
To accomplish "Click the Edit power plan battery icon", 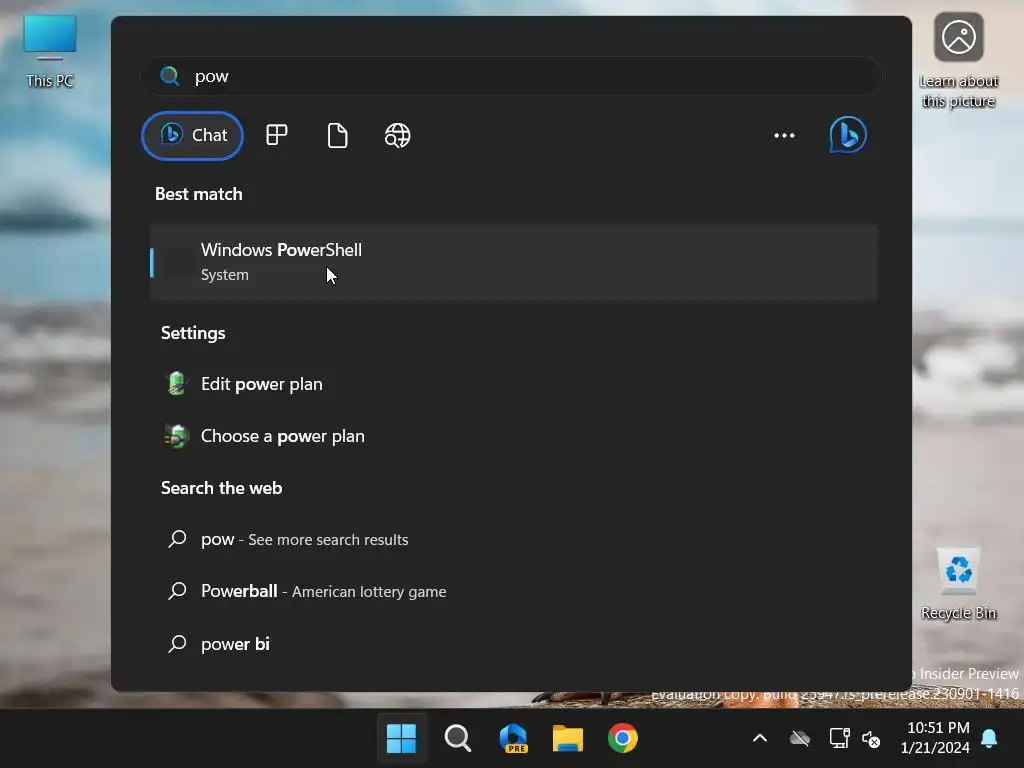I will click(176, 384).
